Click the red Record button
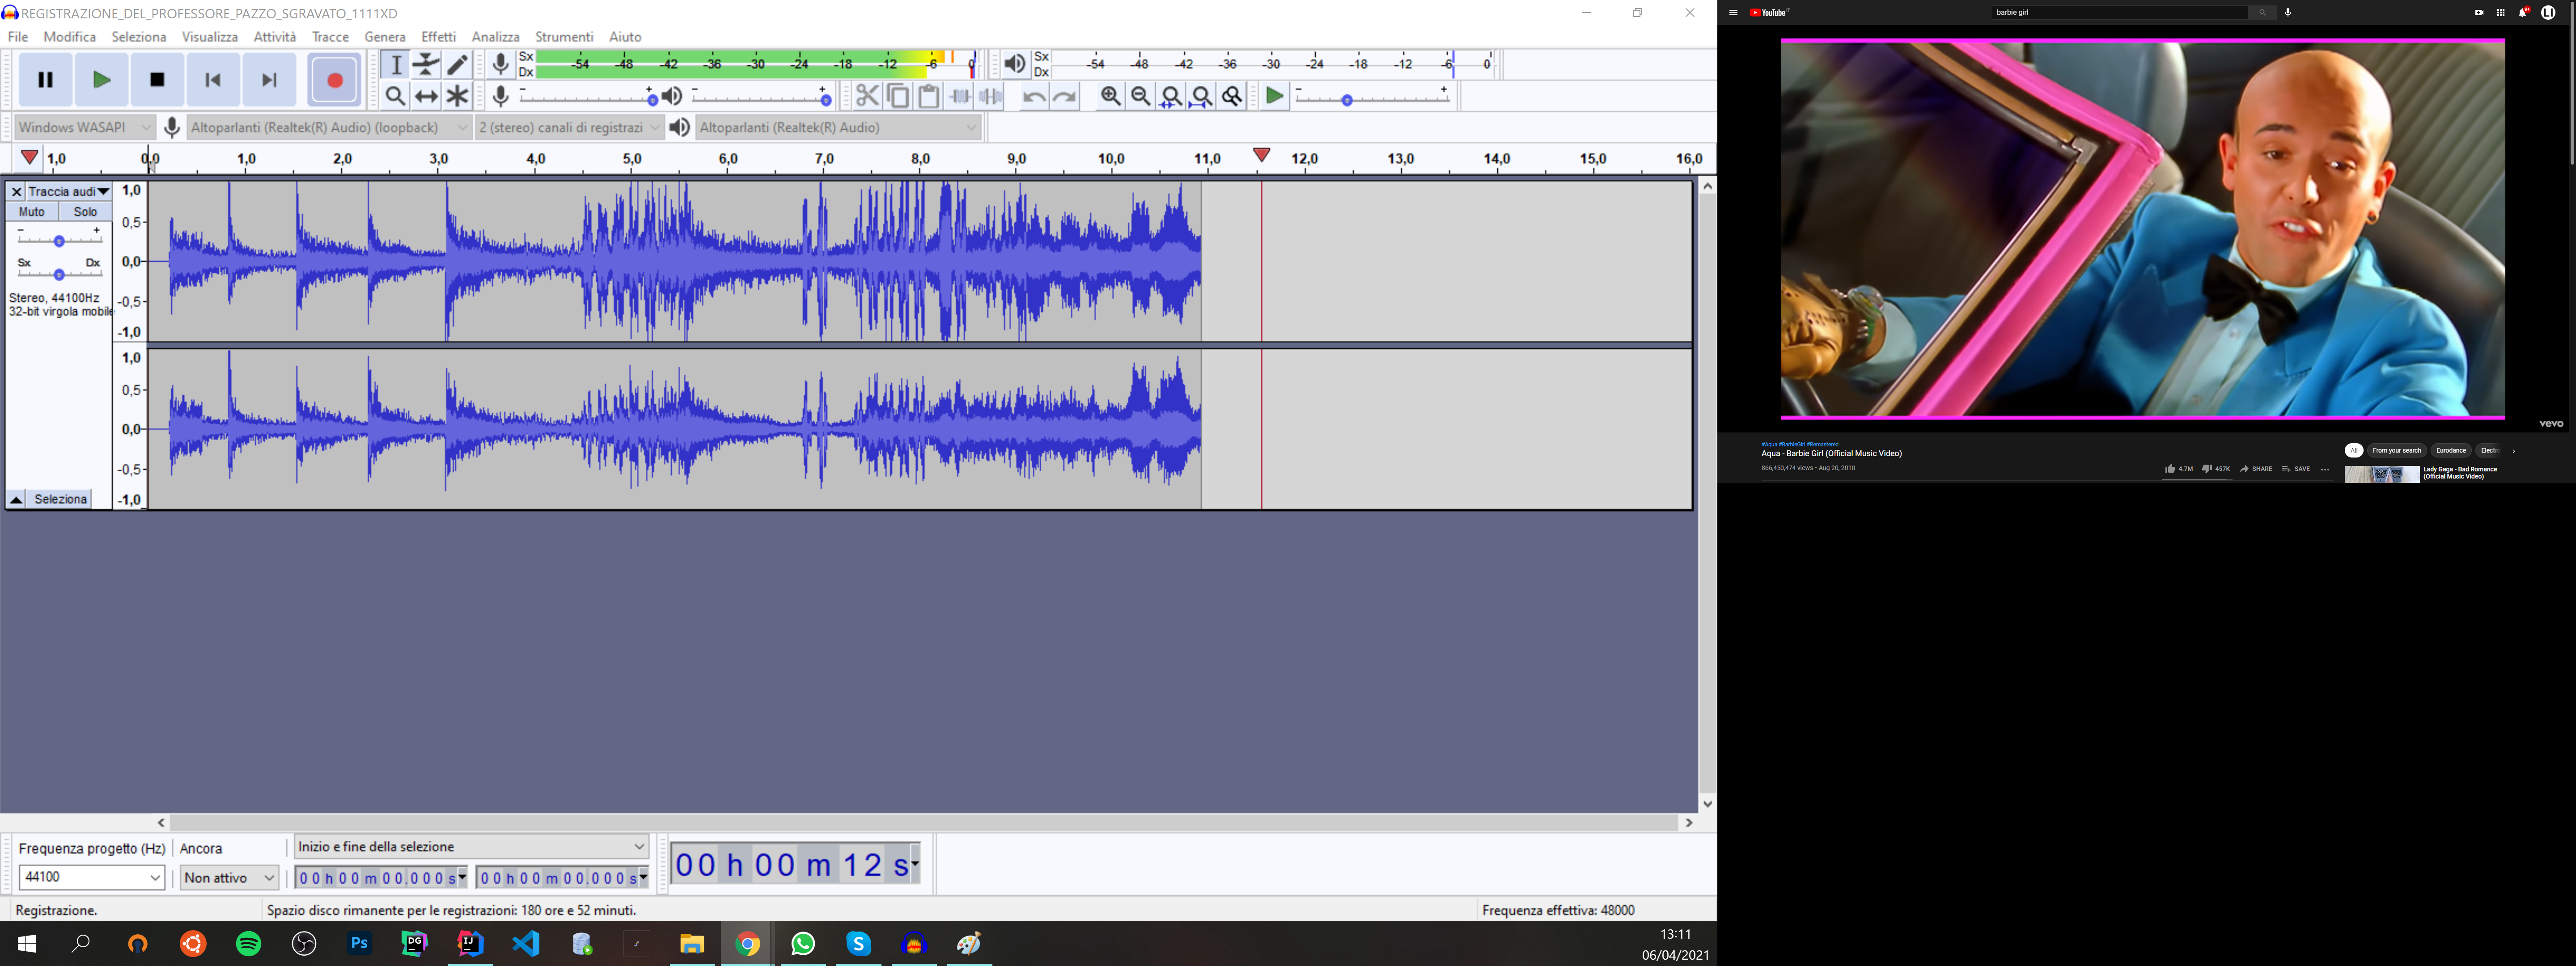The image size is (2576, 966). click(x=335, y=80)
